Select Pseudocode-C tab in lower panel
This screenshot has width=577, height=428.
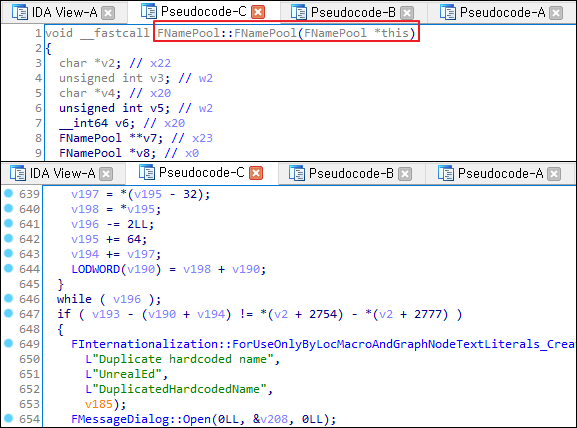(x=201, y=172)
